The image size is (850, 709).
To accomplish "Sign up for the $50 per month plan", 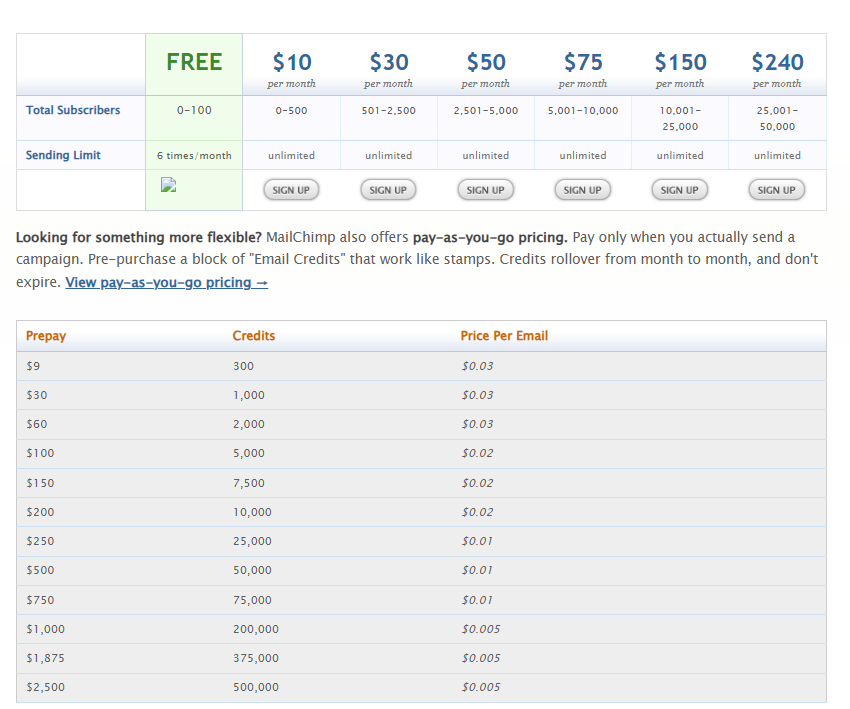I will 485,190.
